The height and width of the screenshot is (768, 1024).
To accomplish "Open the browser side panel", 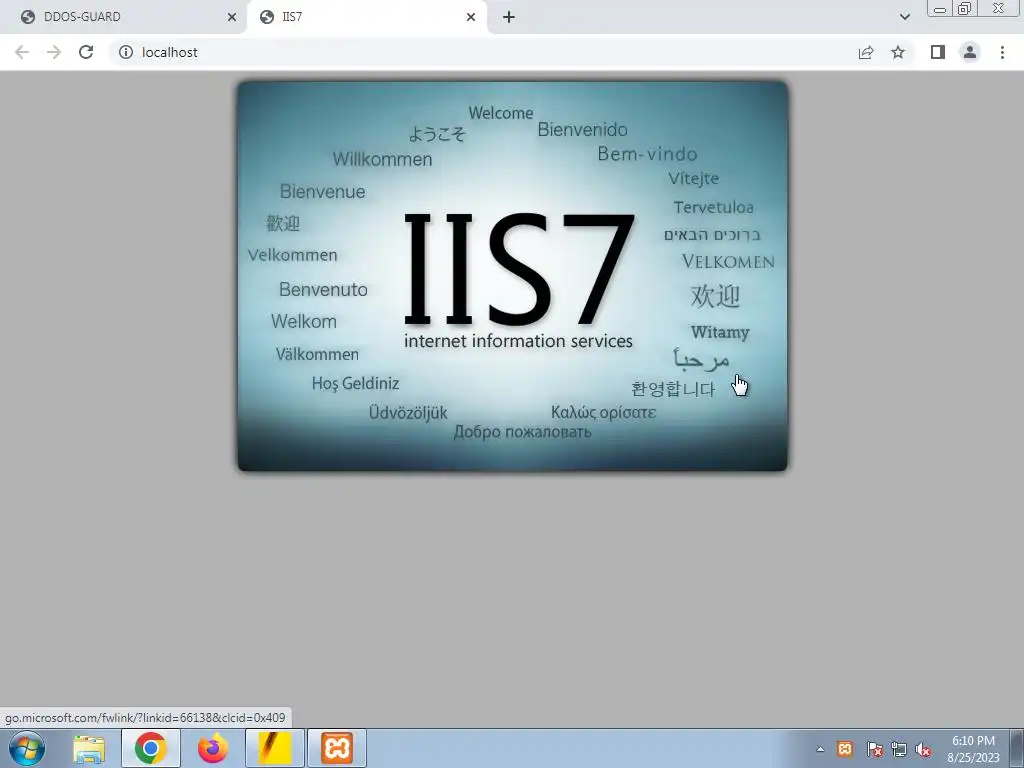I will (x=938, y=52).
